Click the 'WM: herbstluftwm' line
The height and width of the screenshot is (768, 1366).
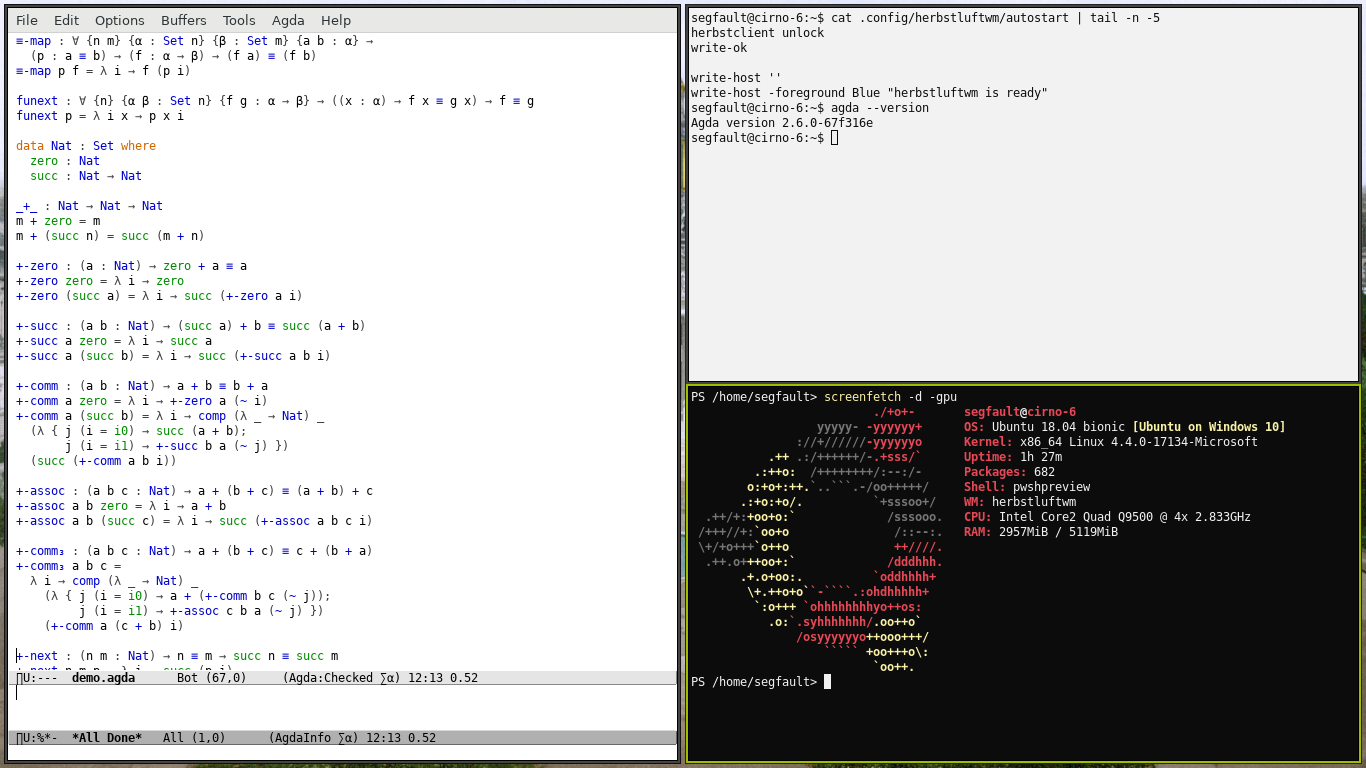pyautogui.click(x=1020, y=502)
